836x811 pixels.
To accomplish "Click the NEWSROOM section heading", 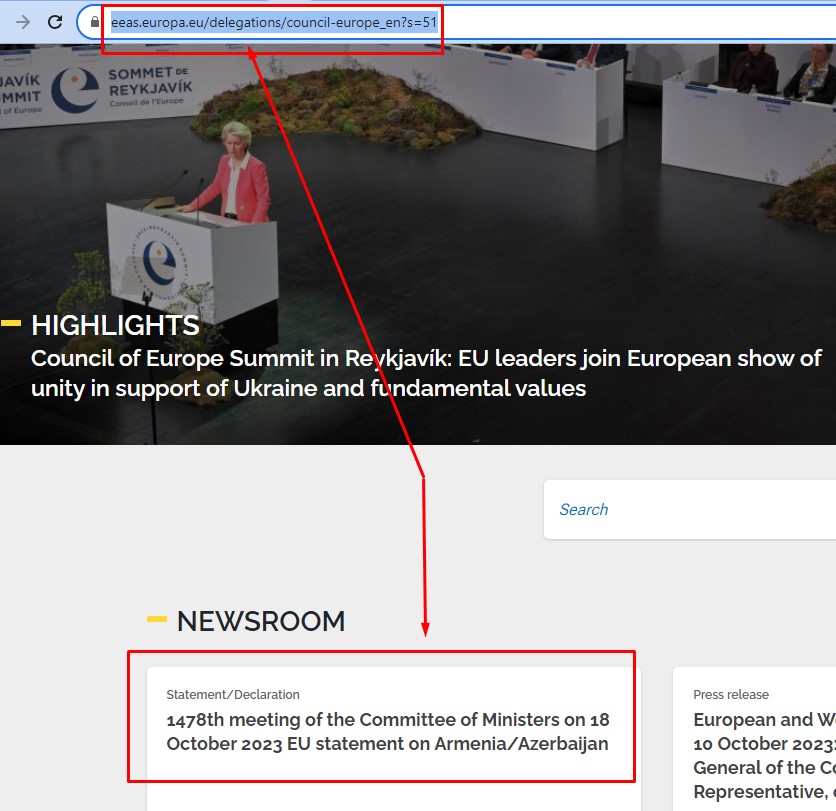I will [x=261, y=621].
